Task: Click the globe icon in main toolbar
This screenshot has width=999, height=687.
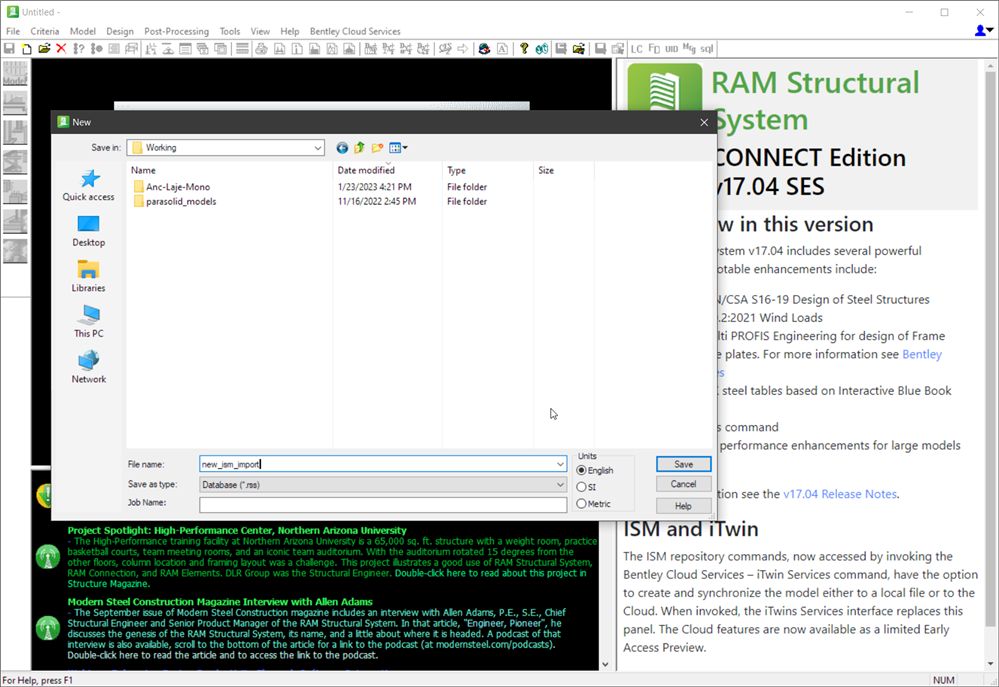Action: tap(484, 48)
